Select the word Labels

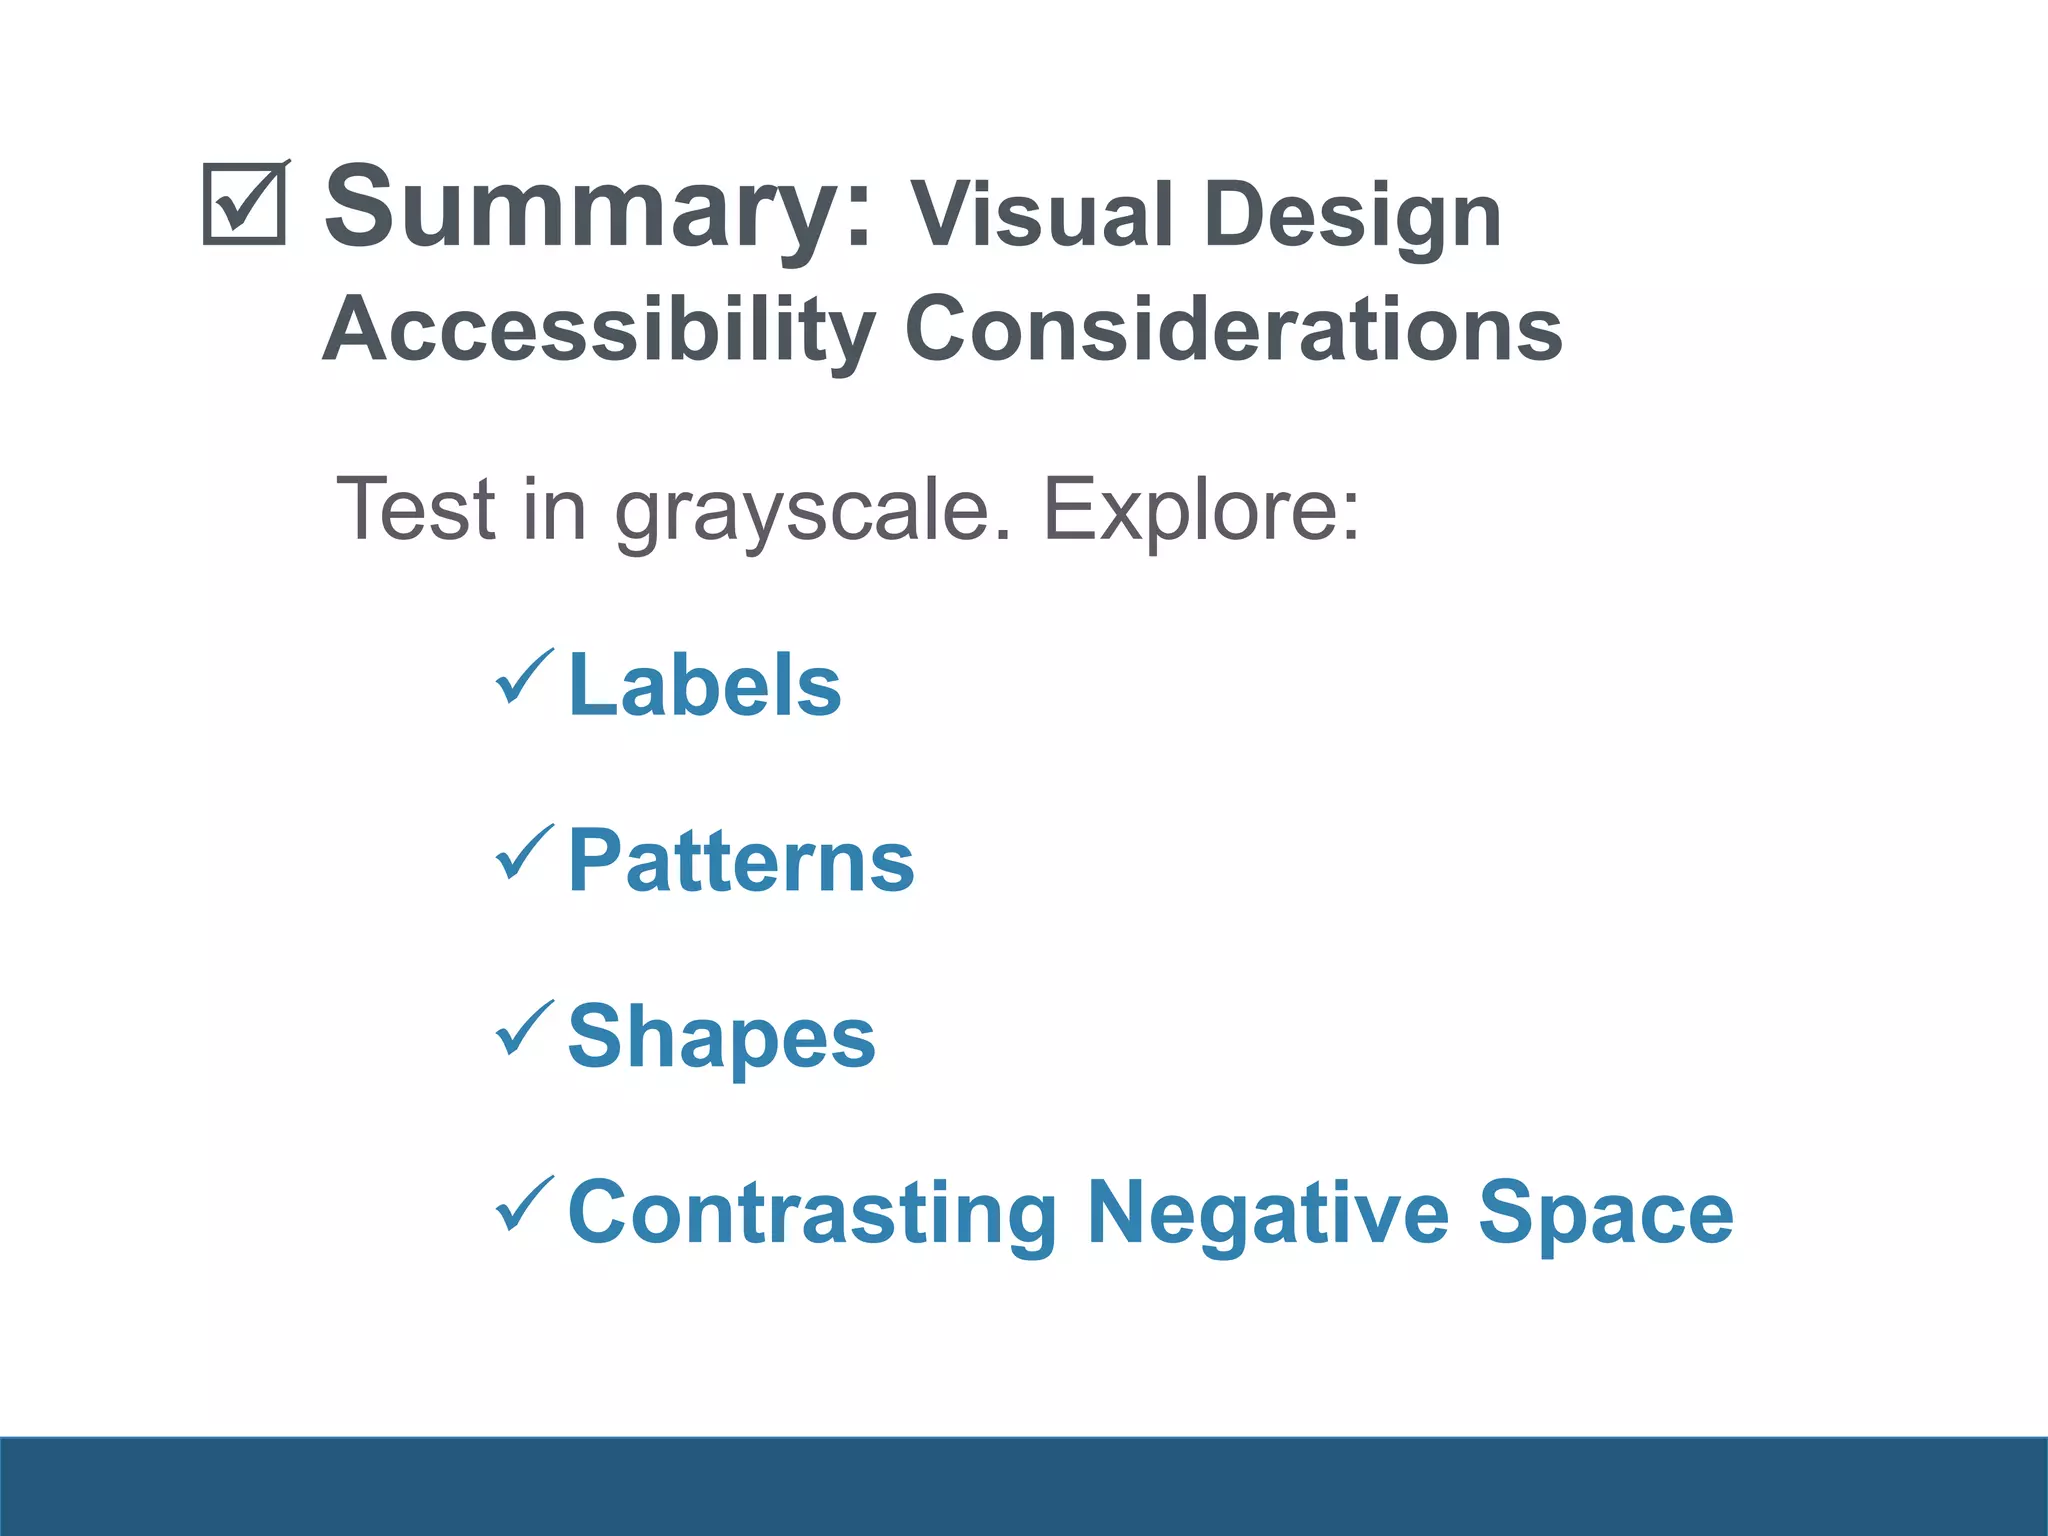(x=705, y=685)
